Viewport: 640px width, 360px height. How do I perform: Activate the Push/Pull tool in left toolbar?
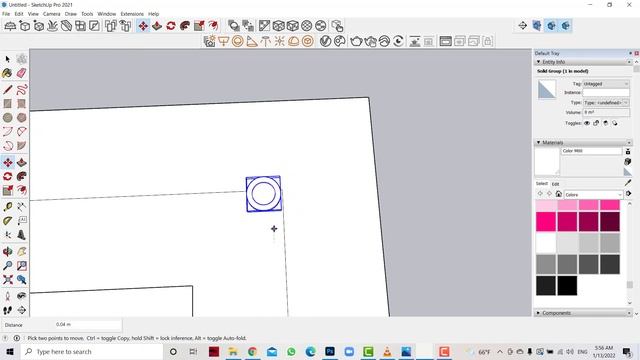(22, 162)
